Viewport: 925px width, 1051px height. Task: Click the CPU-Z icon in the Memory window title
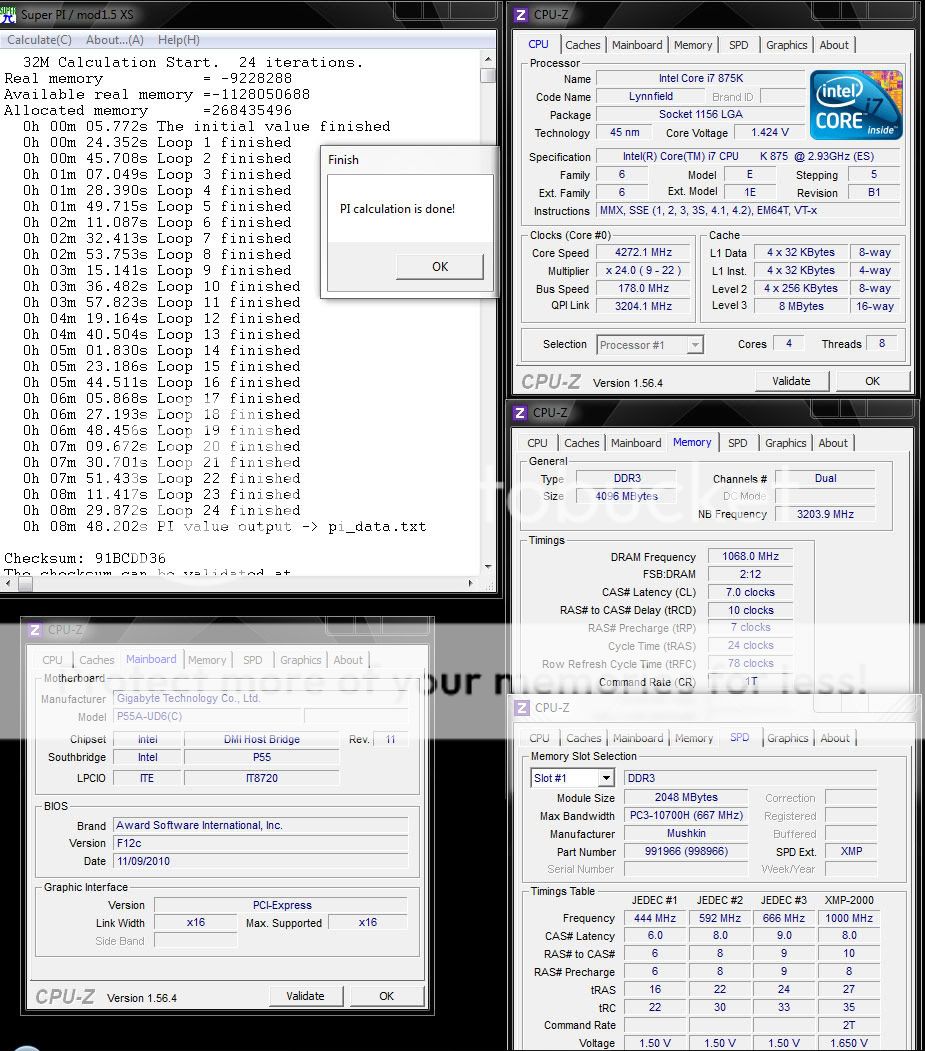pos(519,413)
